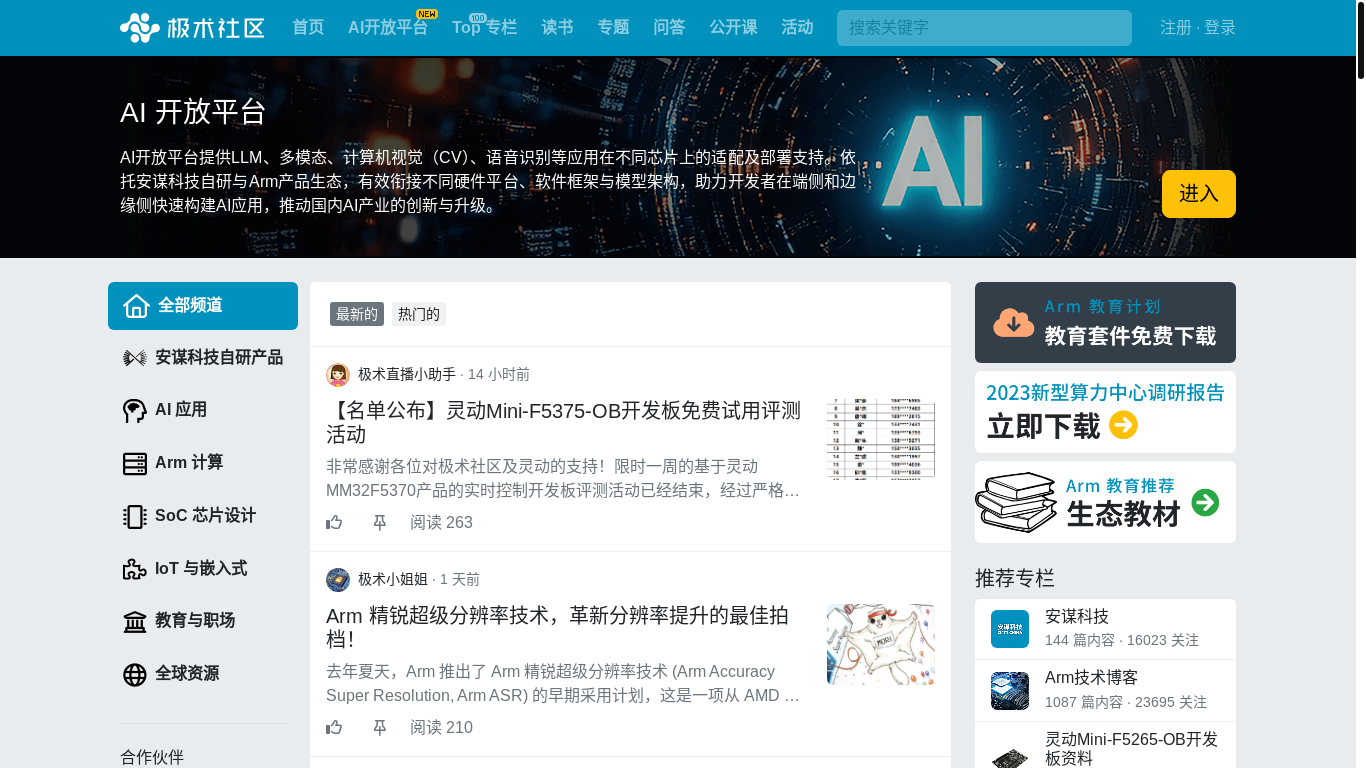The height and width of the screenshot is (768, 1366).
Task: Open 专题 in the navigation
Action: click(x=613, y=27)
